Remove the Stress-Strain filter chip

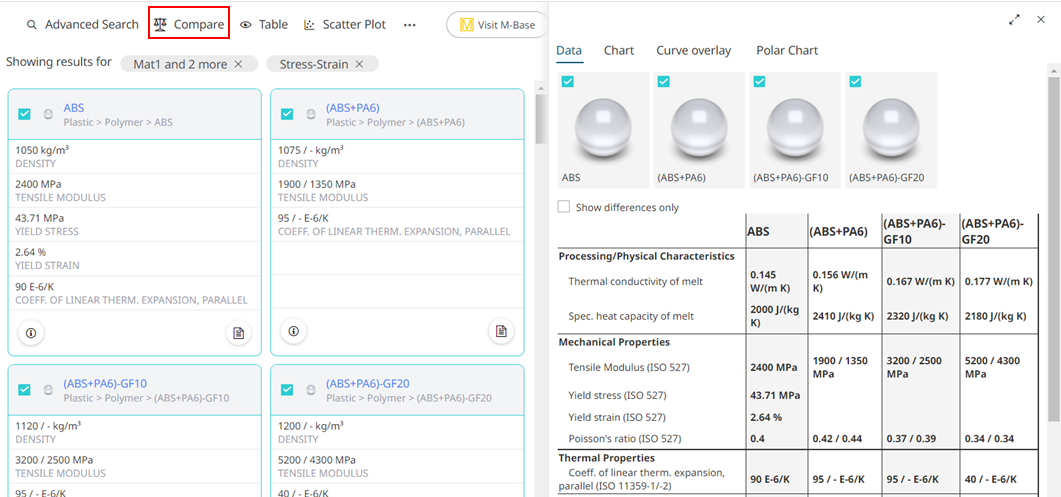pos(360,64)
